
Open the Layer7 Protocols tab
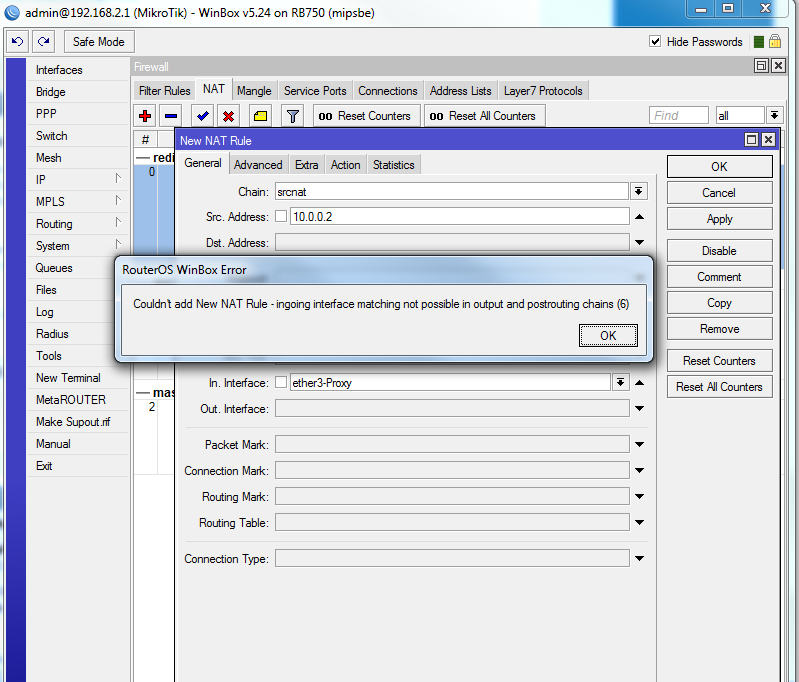point(543,91)
